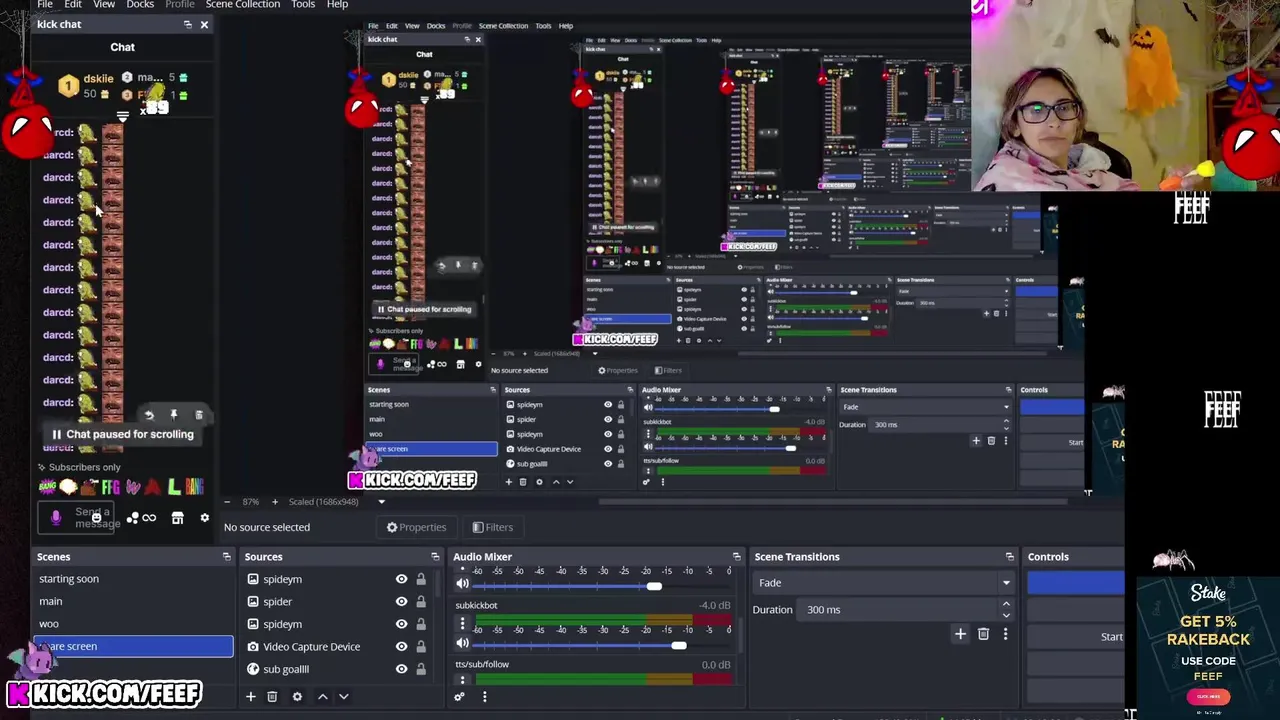Open the Help menu
The width and height of the screenshot is (1280, 720).
(337, 5)
